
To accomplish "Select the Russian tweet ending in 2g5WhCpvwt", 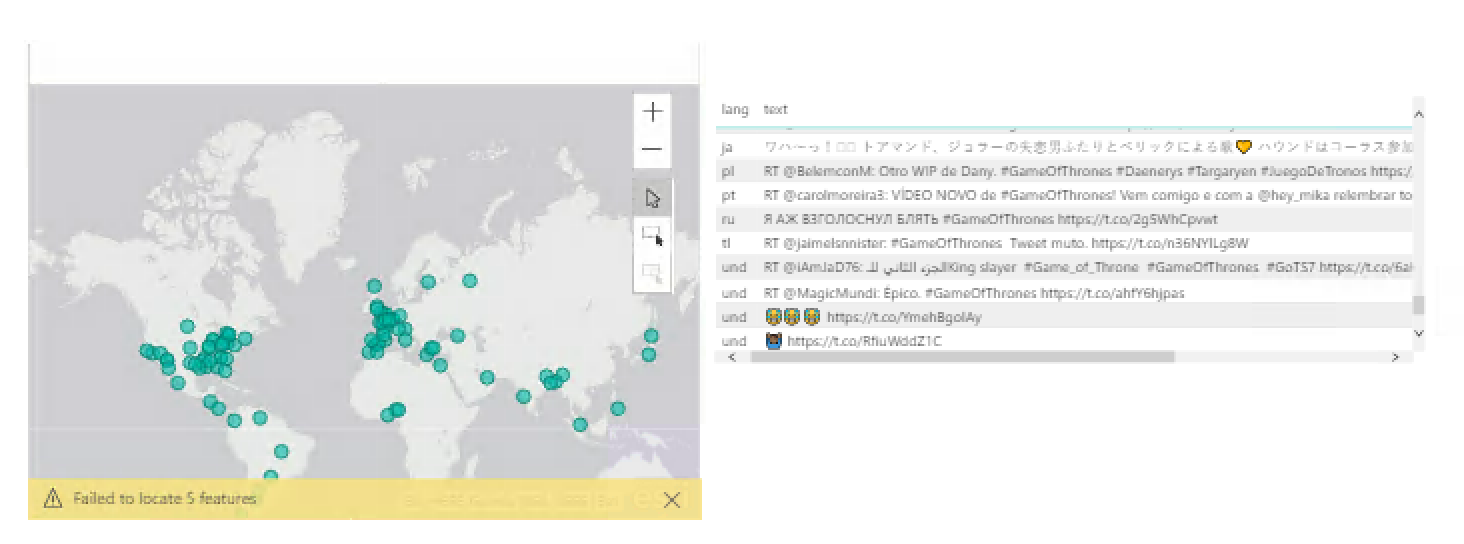I will (x=990, y=219).
